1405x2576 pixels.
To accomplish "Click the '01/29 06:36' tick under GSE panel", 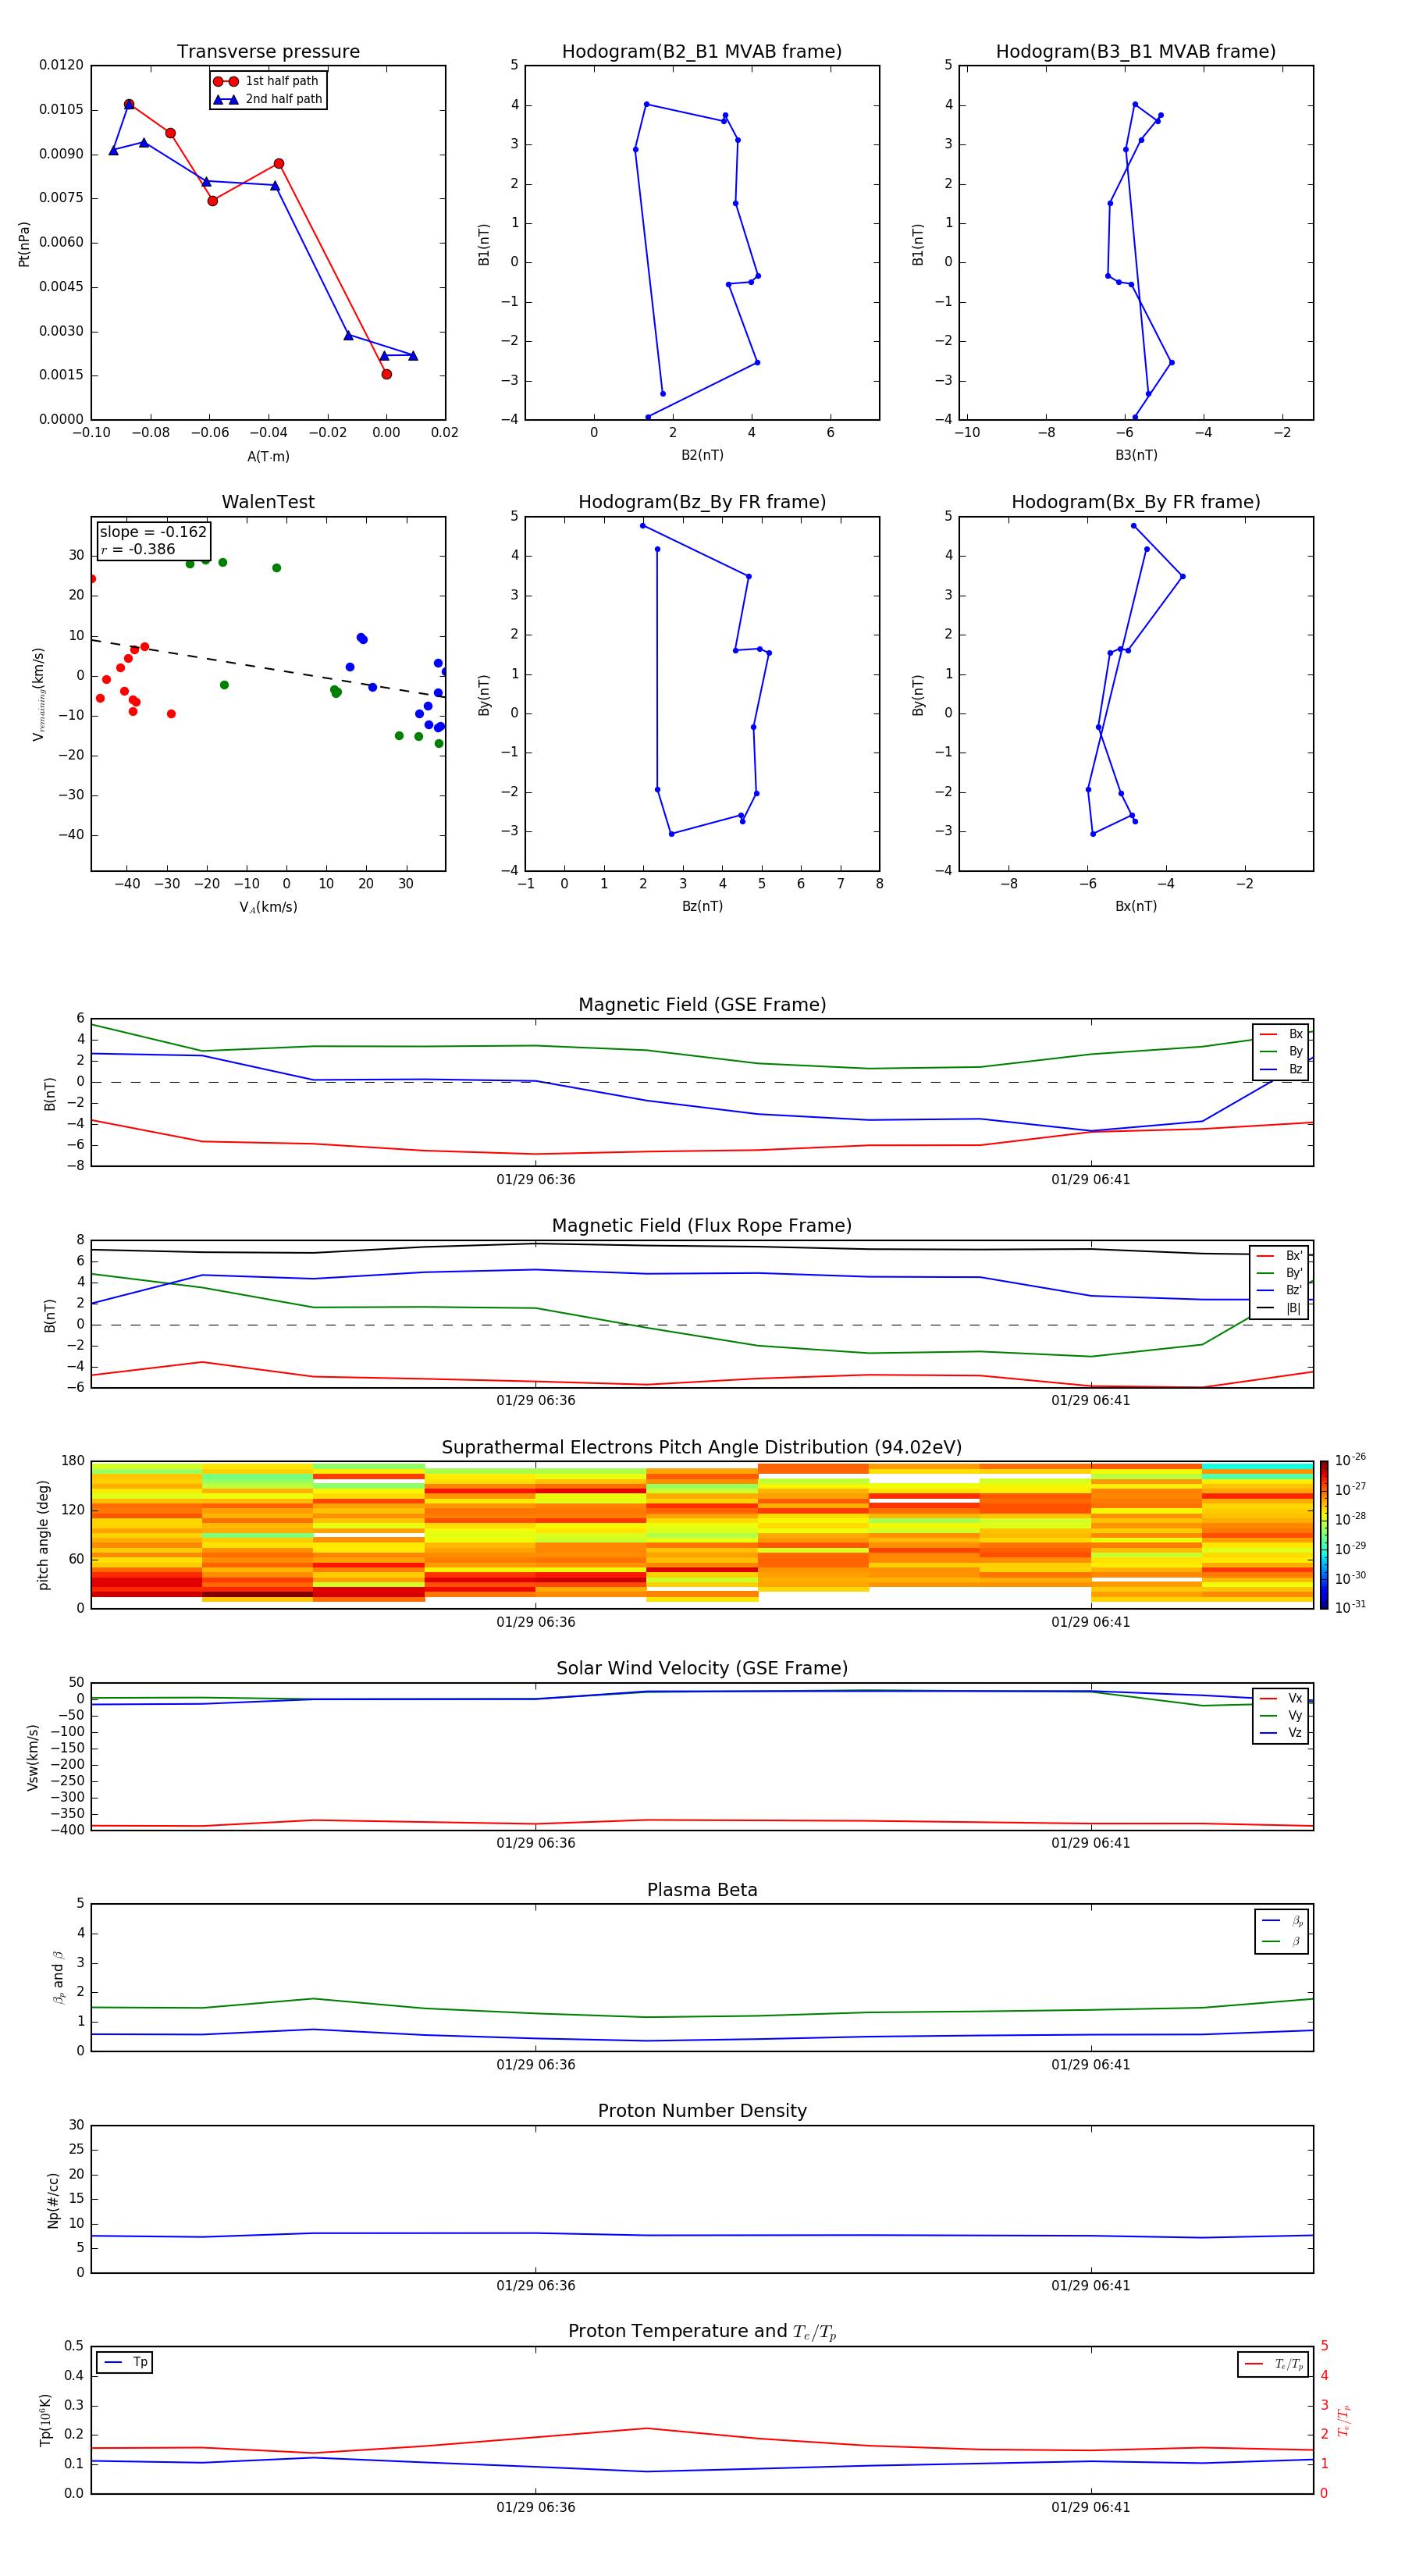I will (536, 1179).
